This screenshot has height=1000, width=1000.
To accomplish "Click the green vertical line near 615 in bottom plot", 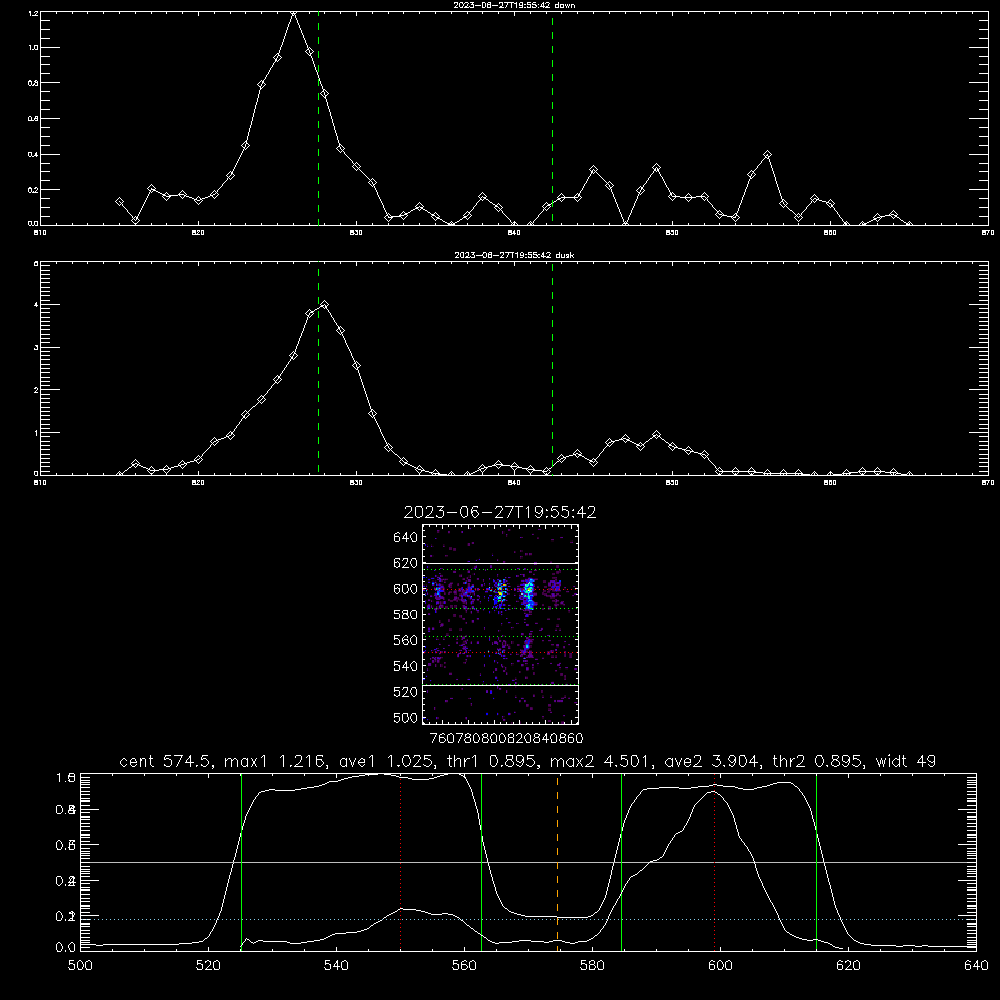I will click(x=816, y=862).
